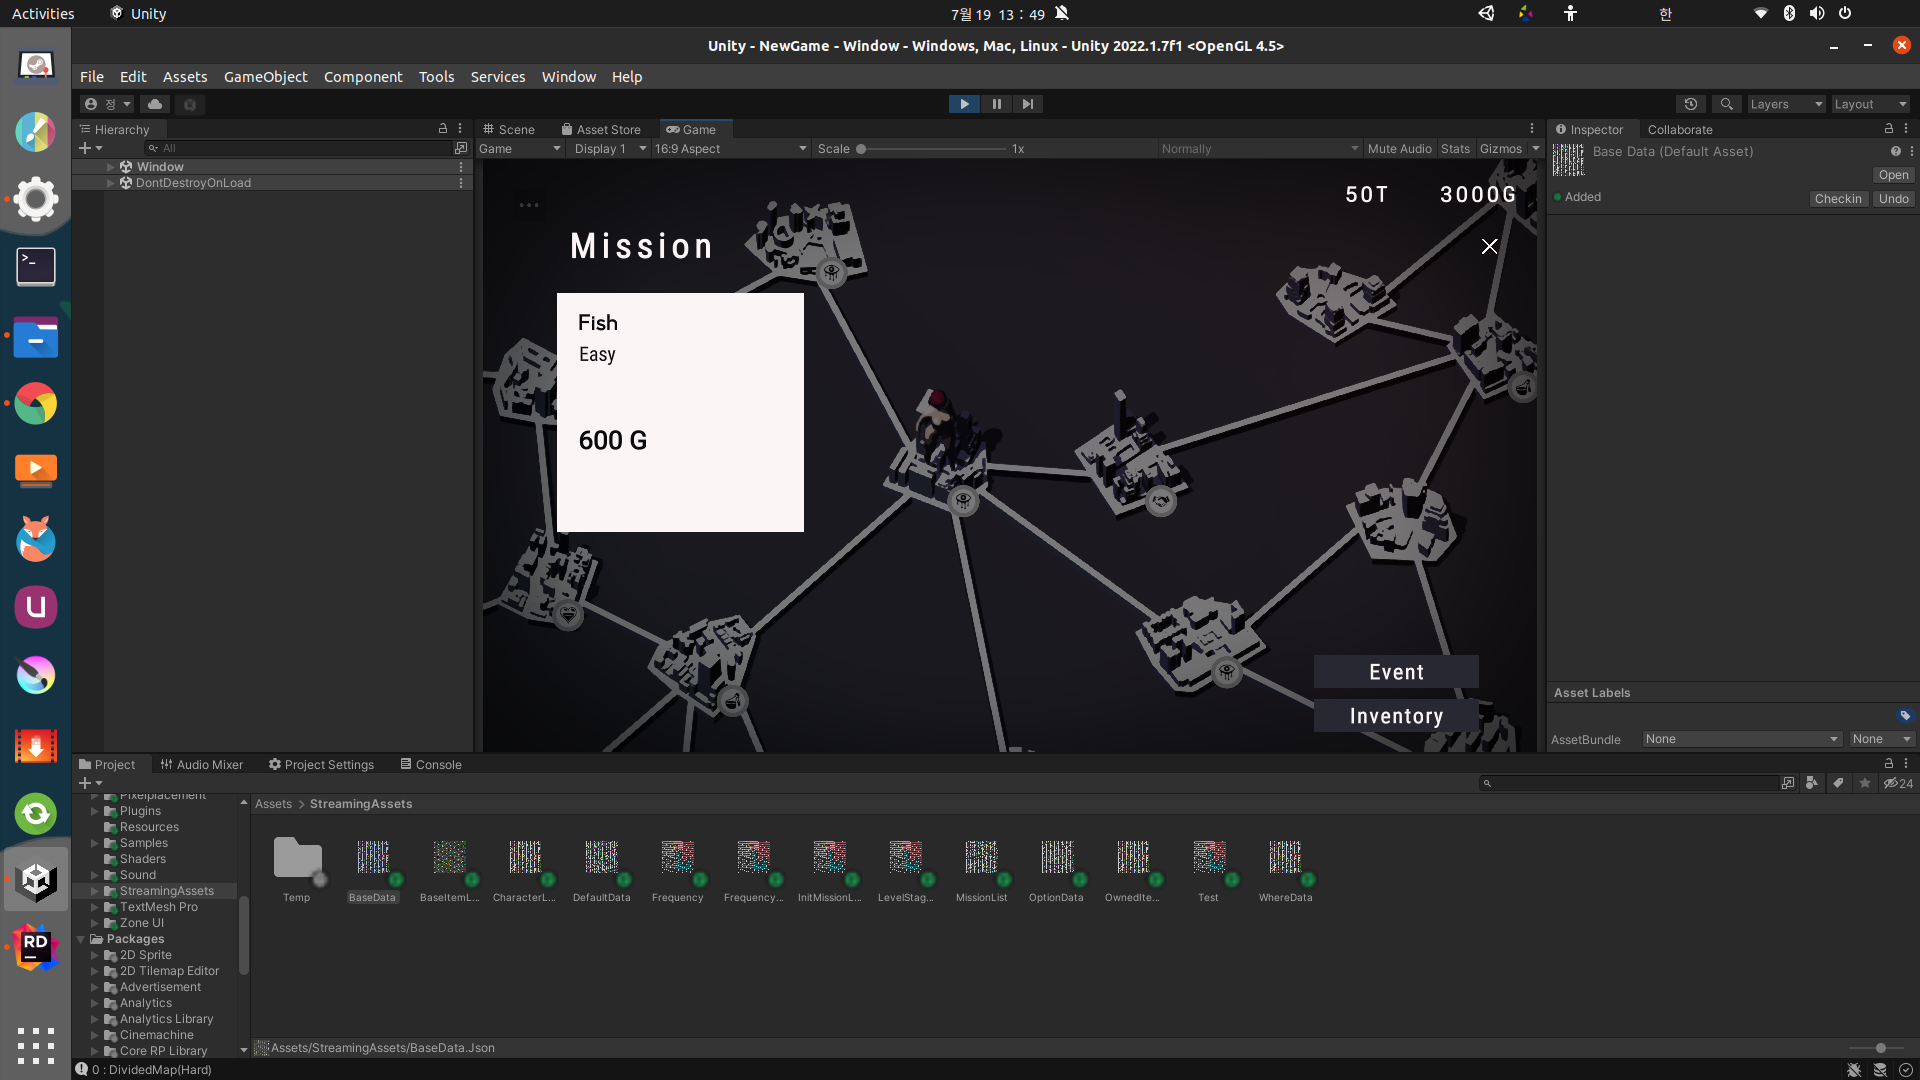Click the Checkin button
1920x1080 pixels.
point(1838,199)
